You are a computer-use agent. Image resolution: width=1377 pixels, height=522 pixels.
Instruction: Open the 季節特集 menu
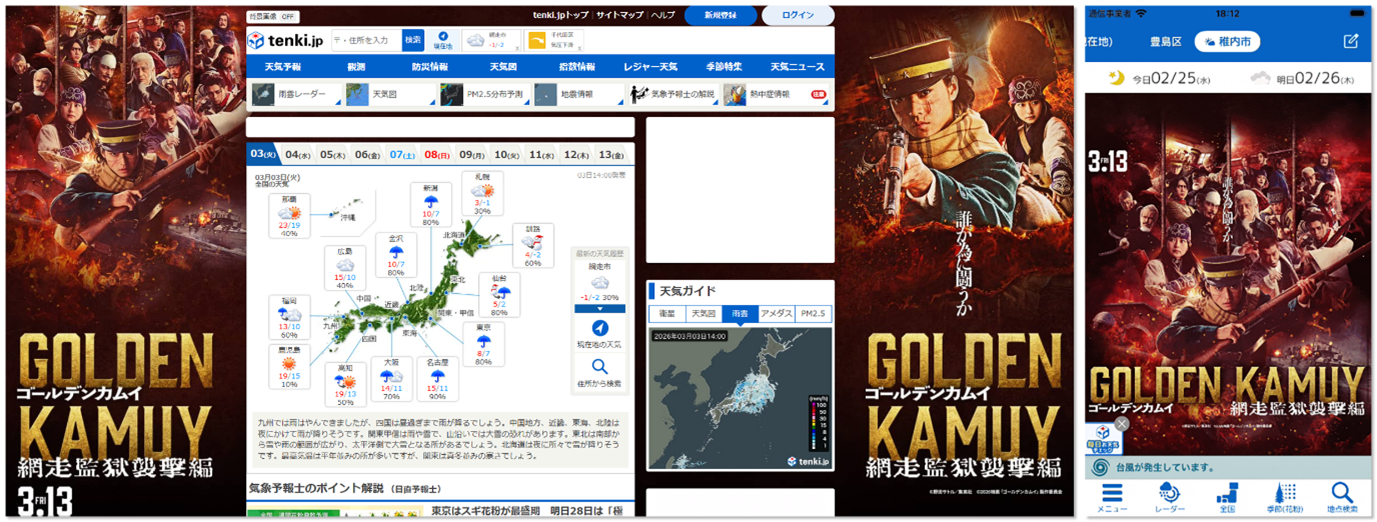(724, 67)
